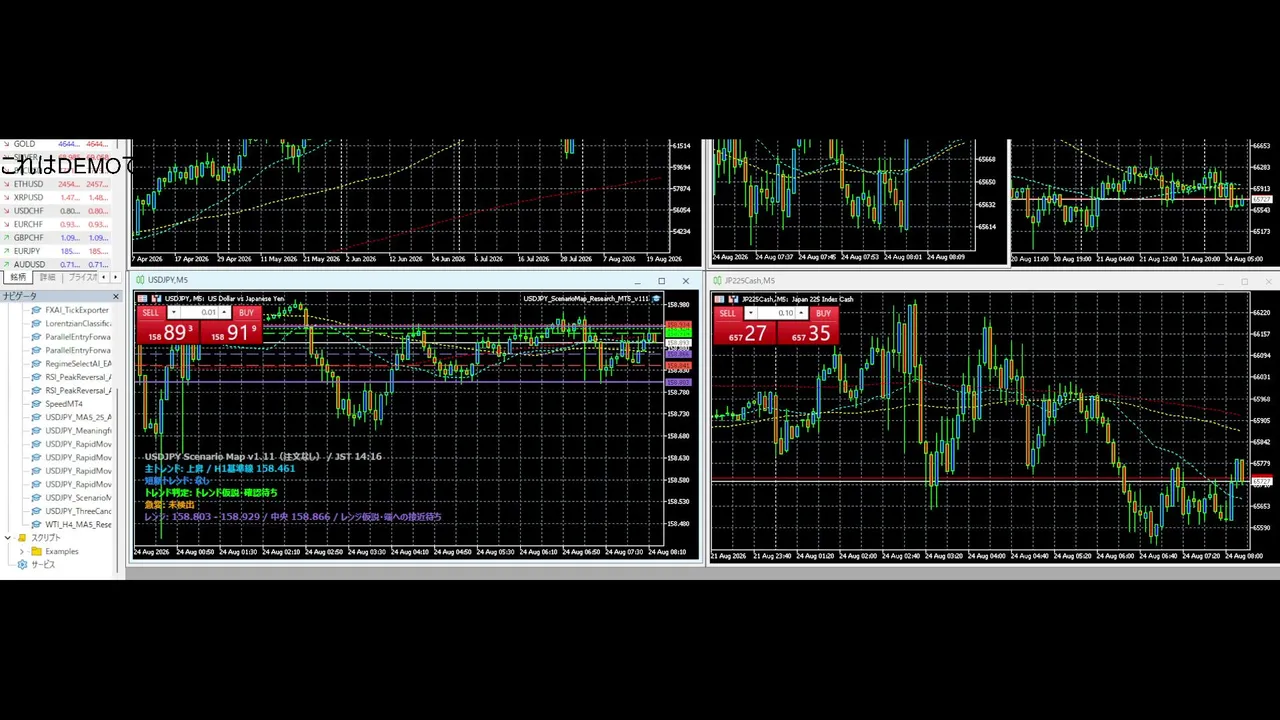Switch to the 詳細 tab
The width and height of the screenshot is (1280, 720).
click(x=47, y=277)
